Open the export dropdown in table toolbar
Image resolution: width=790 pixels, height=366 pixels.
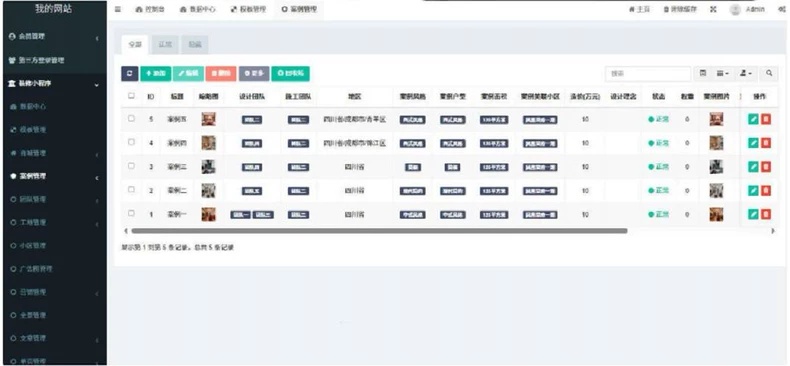(746, 74)
